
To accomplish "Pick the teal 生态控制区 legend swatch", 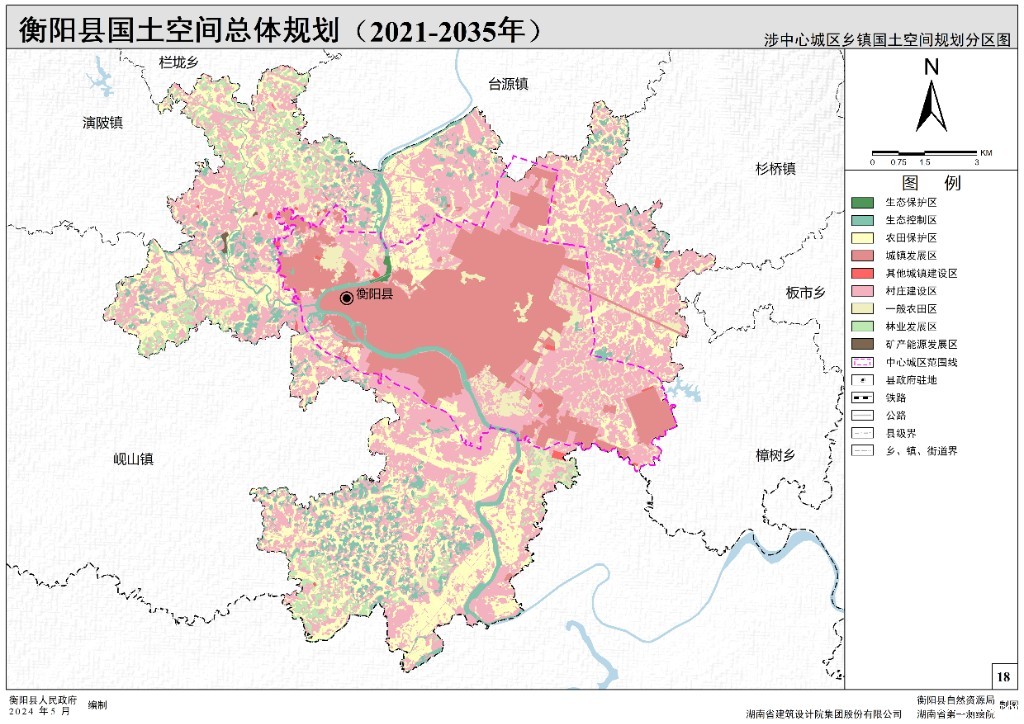I will pyautogui.click(x=861, y=221).
